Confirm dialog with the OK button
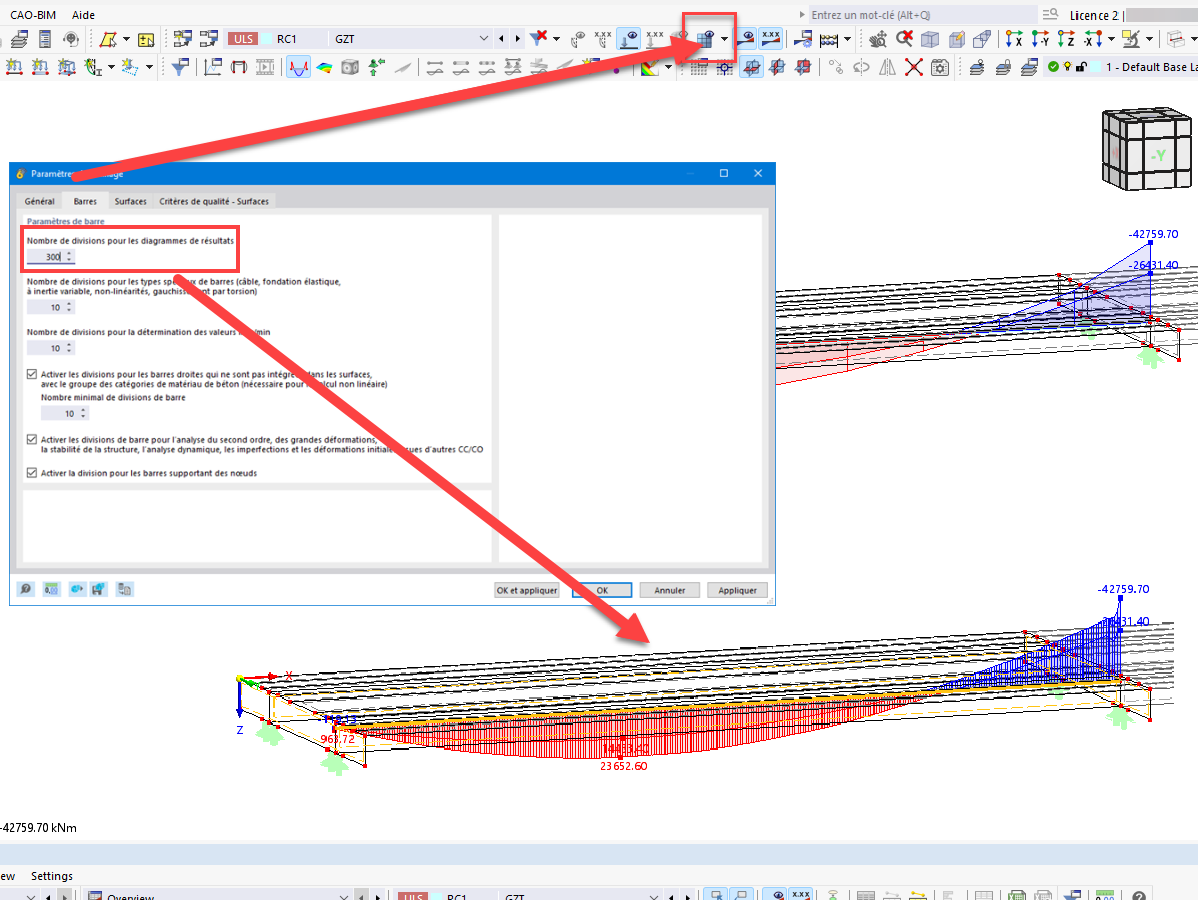 pos(602,590)
